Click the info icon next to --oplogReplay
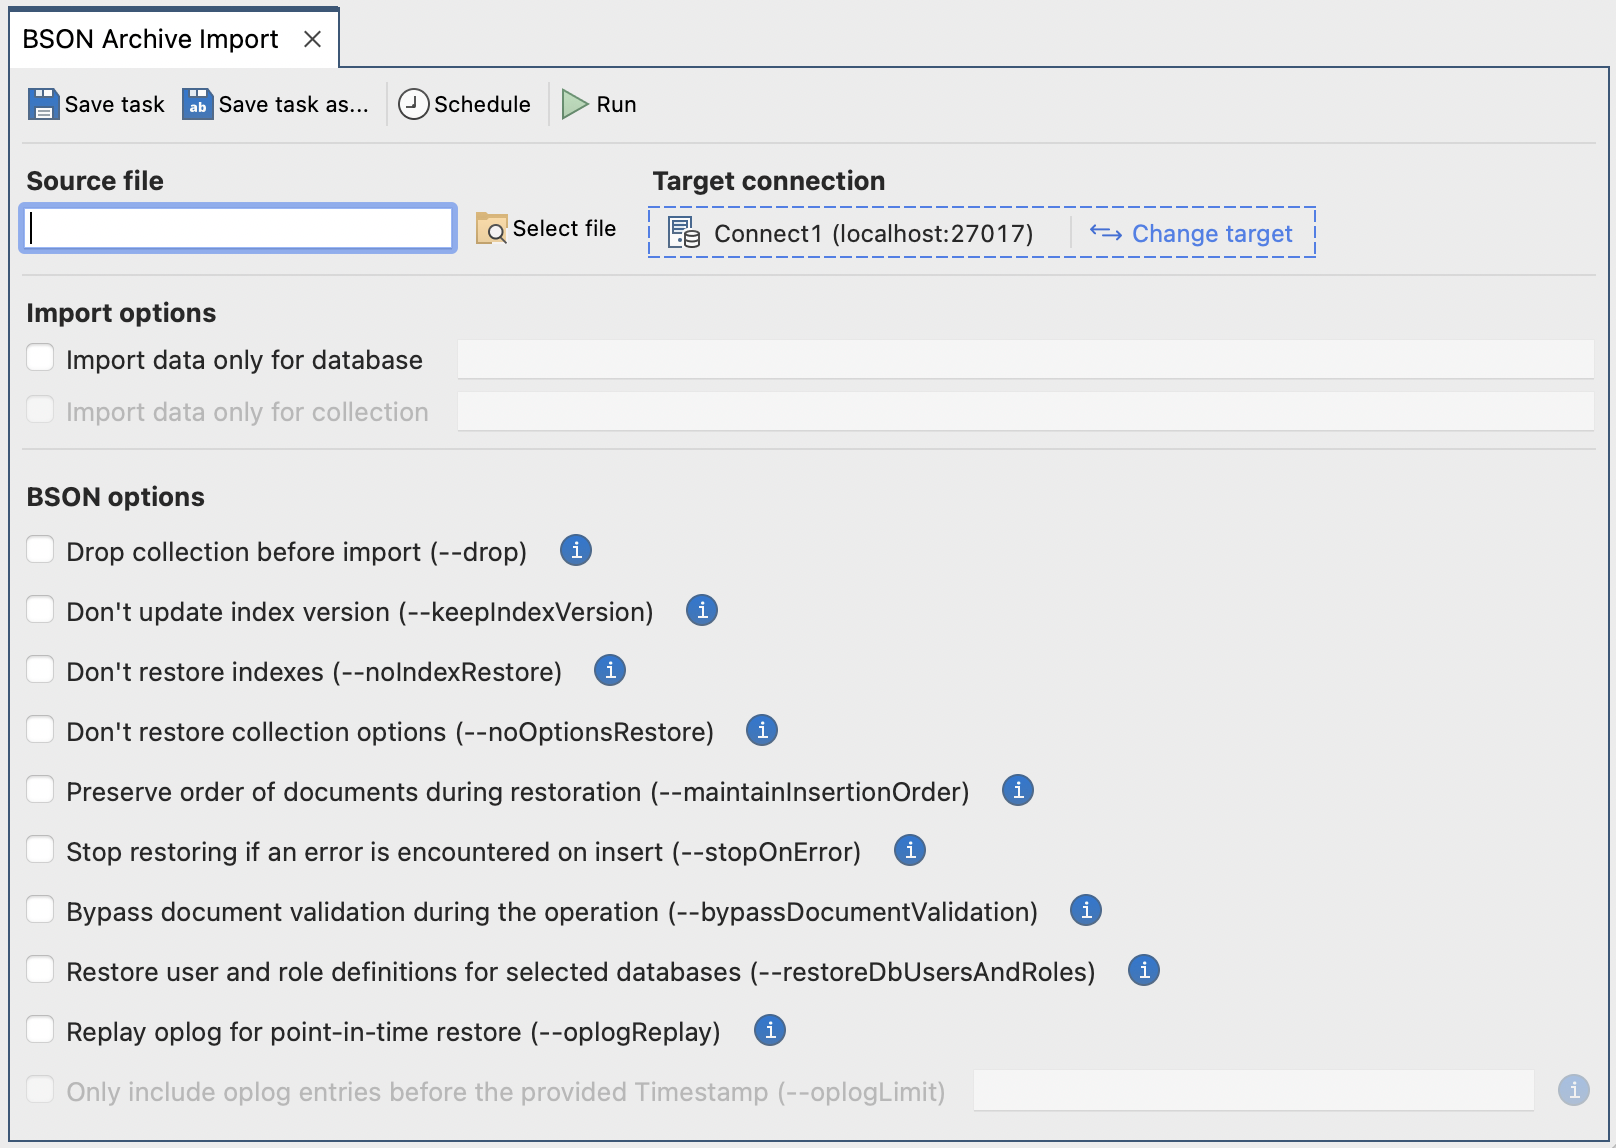The height and width of the screenshot is (1148, 1616). click(769, 1030)
